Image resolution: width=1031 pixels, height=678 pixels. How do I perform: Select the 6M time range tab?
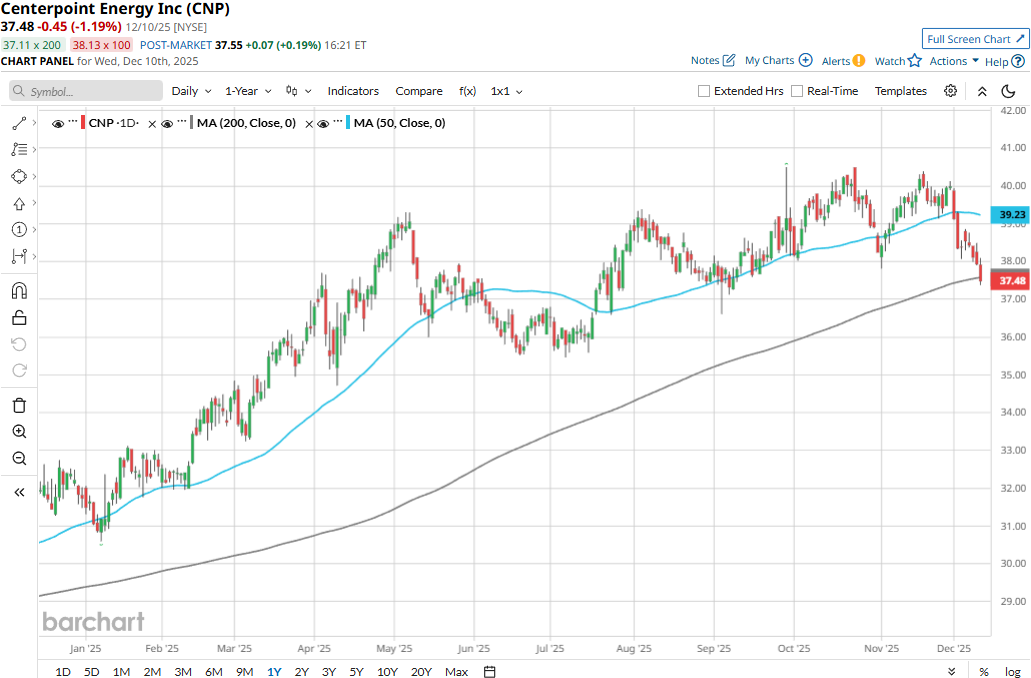click(214, 671)
